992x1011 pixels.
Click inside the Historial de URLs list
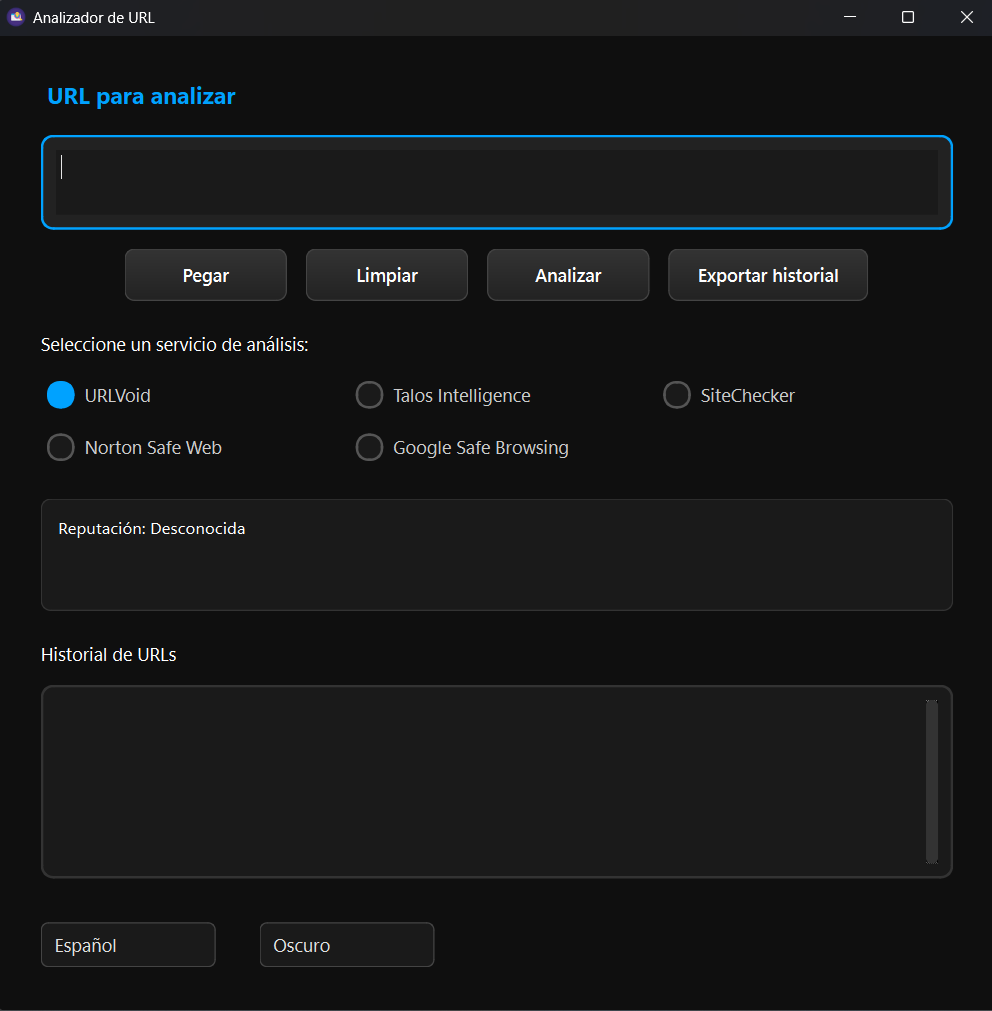[x=480, y=780]
